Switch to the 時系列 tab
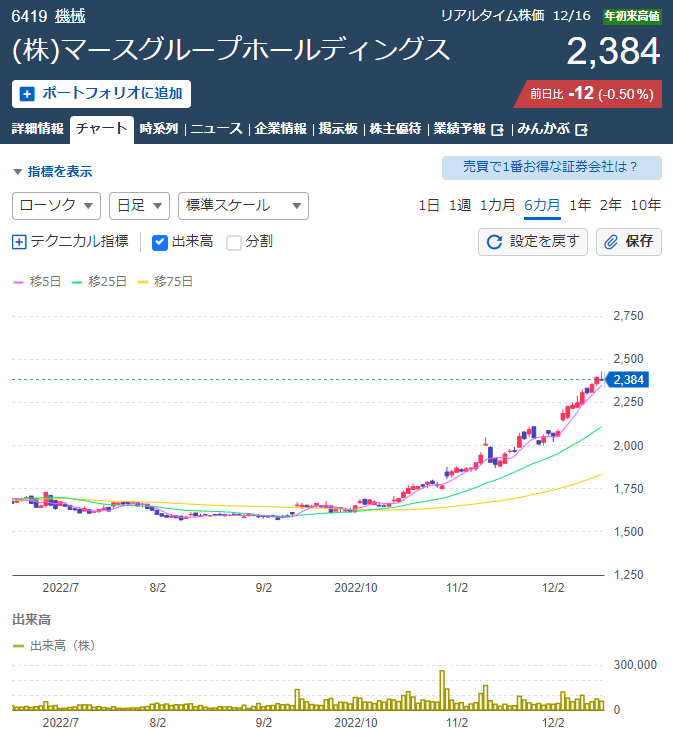673x729 pixels. 159,129
